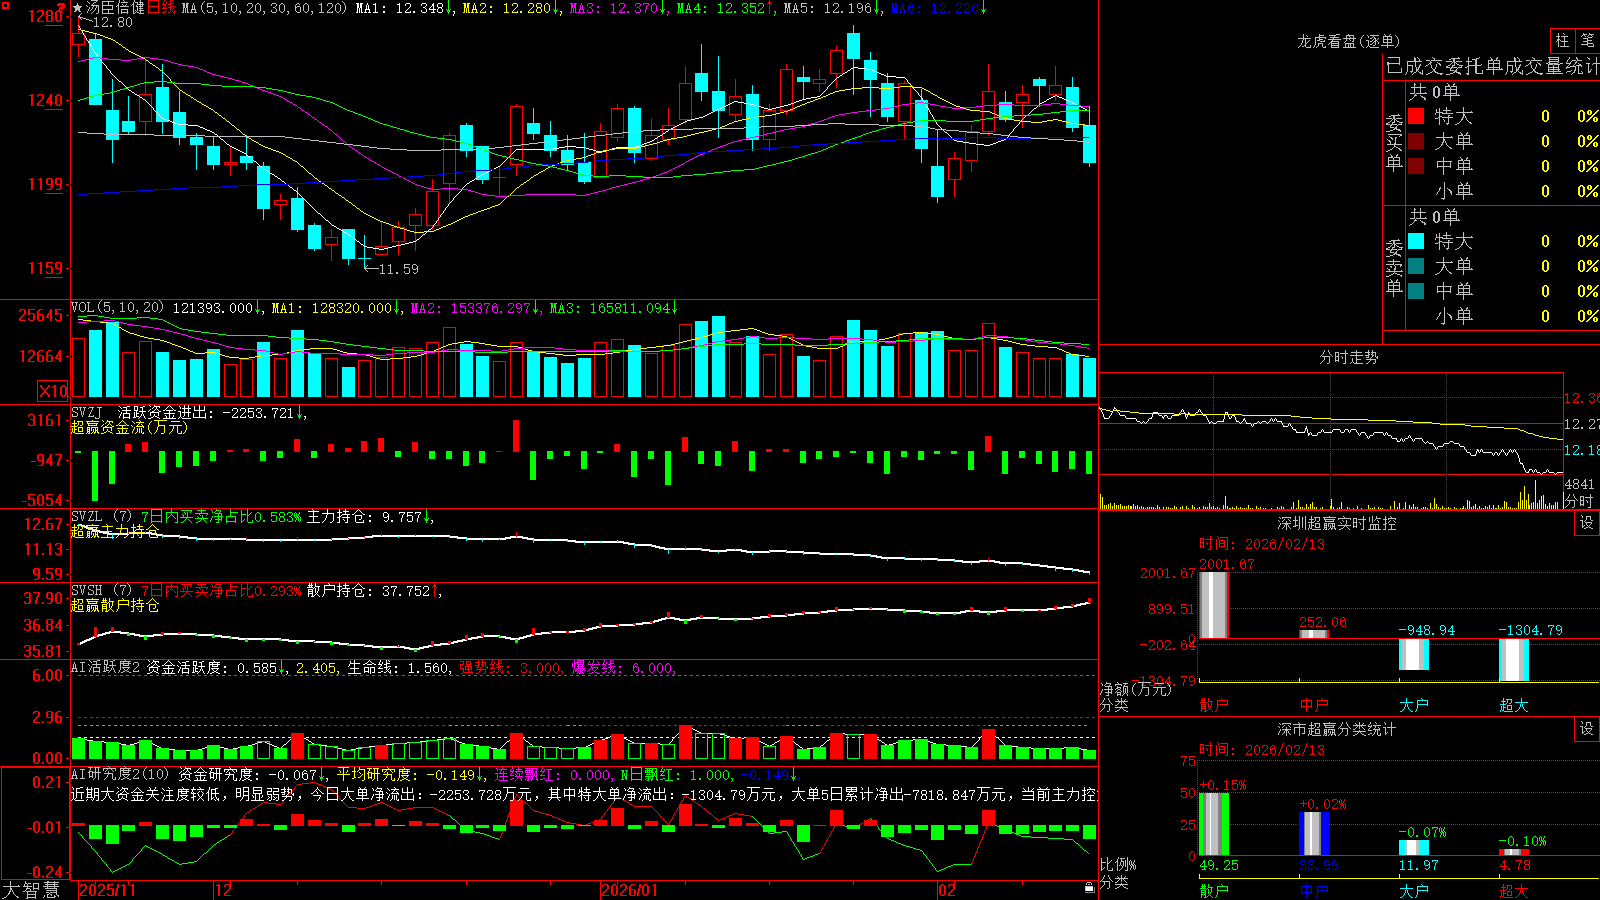Click the magenta MA3: 12.370 value
This screenshot has height=900, width=1600.
(618, 8)
